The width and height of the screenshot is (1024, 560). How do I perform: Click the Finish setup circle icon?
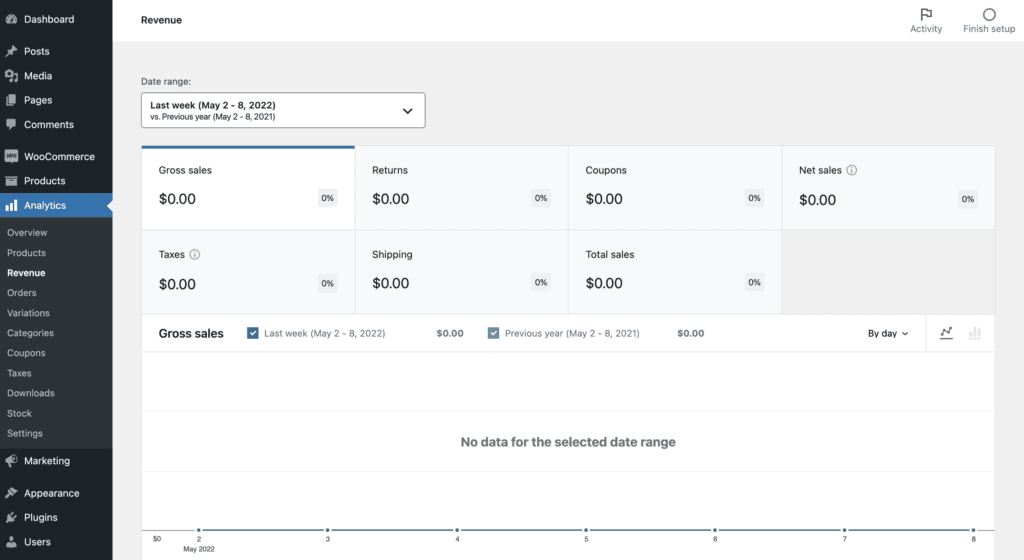coord(989,14)
